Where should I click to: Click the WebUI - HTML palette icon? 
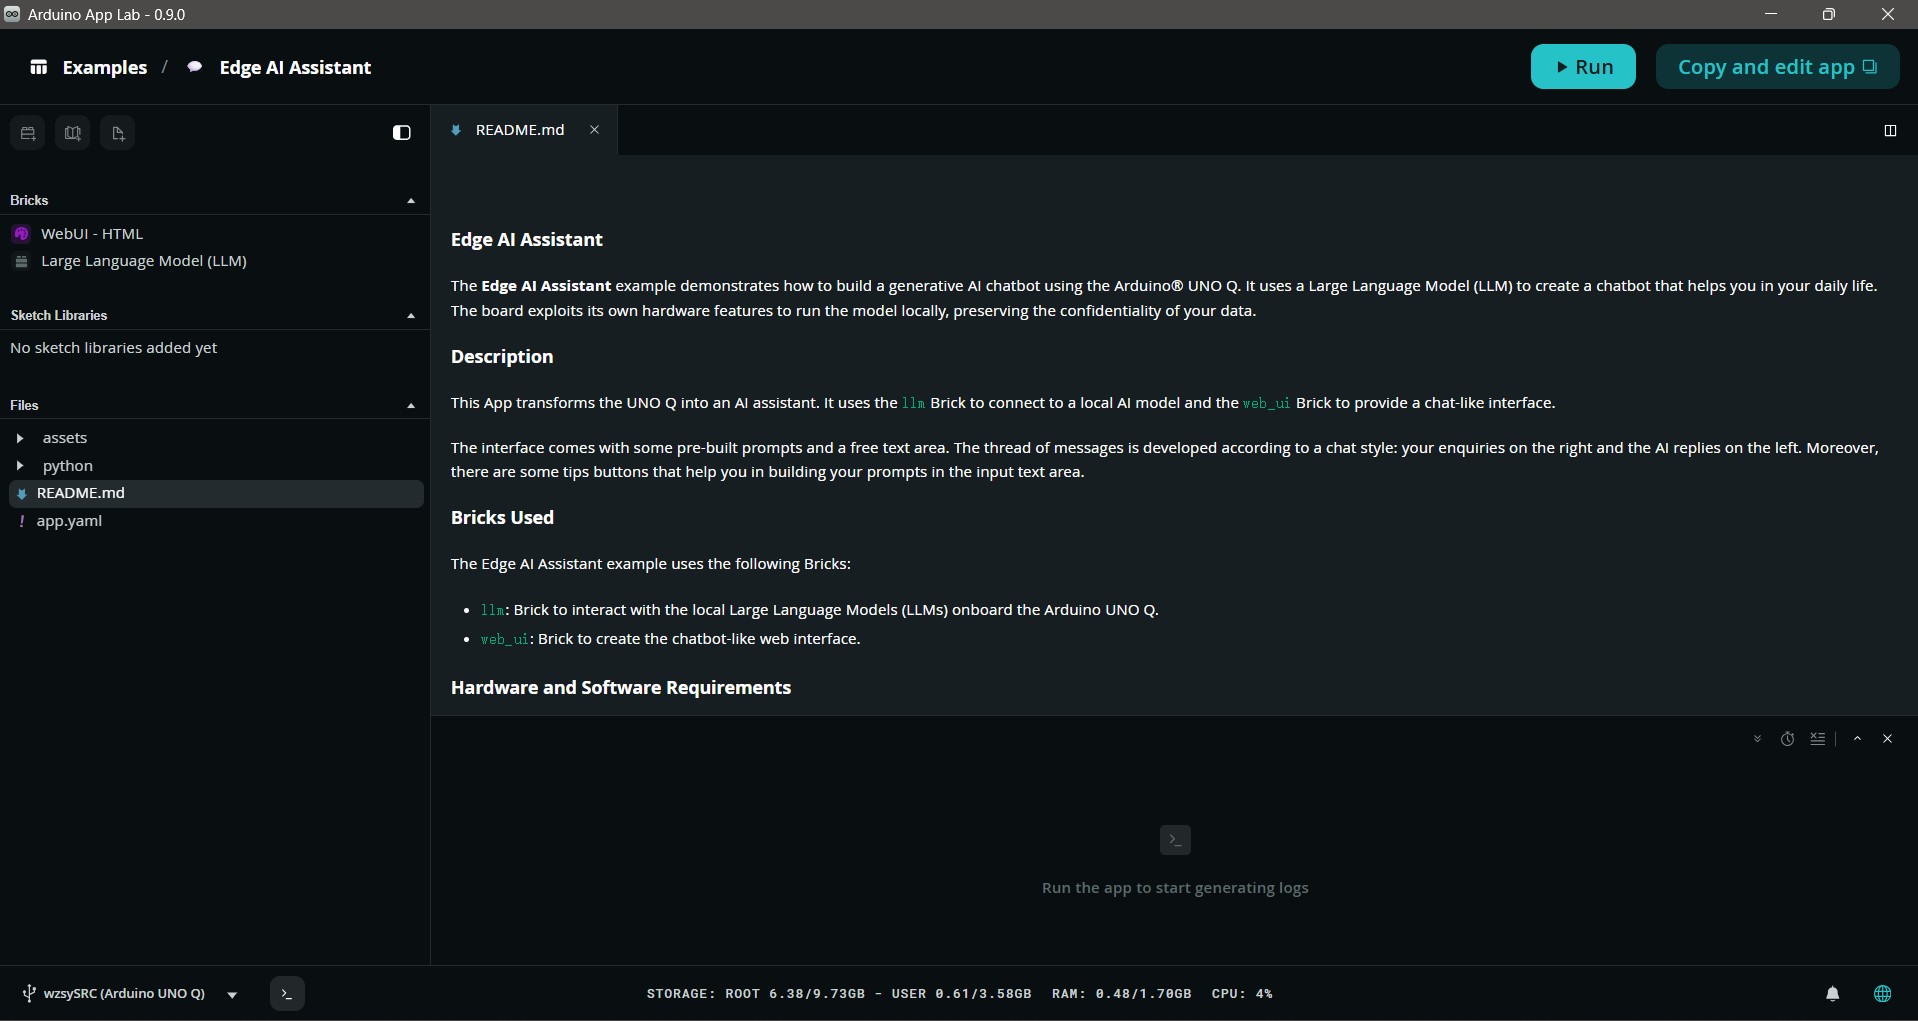(x=21, y=234)
